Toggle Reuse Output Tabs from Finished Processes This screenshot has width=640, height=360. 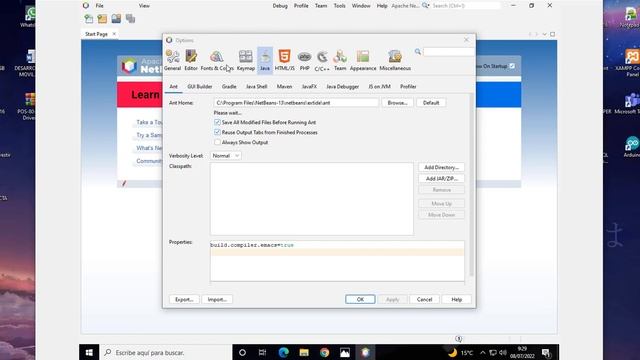coord(217,132)
